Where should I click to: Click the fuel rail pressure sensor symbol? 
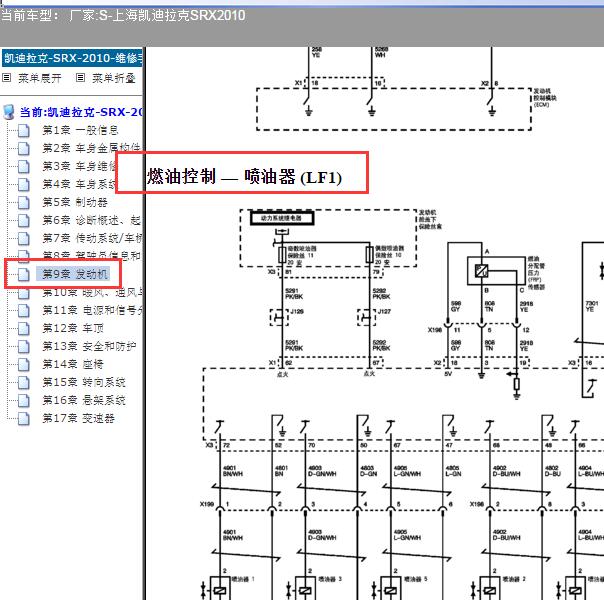[x=482, y=271]
